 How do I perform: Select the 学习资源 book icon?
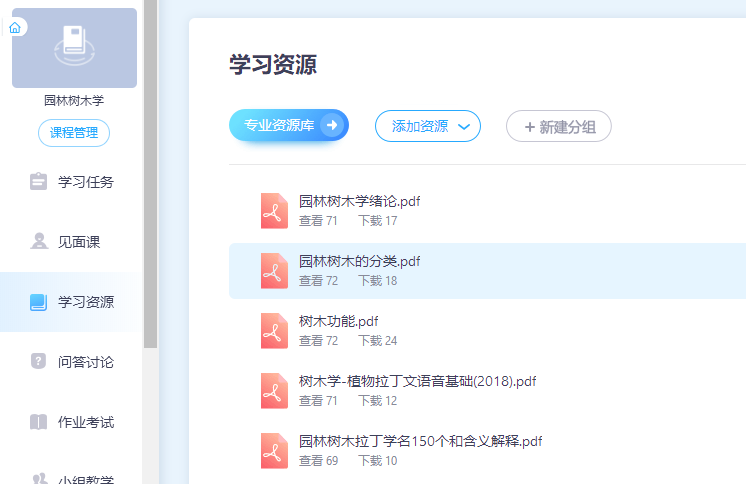[x=39, y=302]
